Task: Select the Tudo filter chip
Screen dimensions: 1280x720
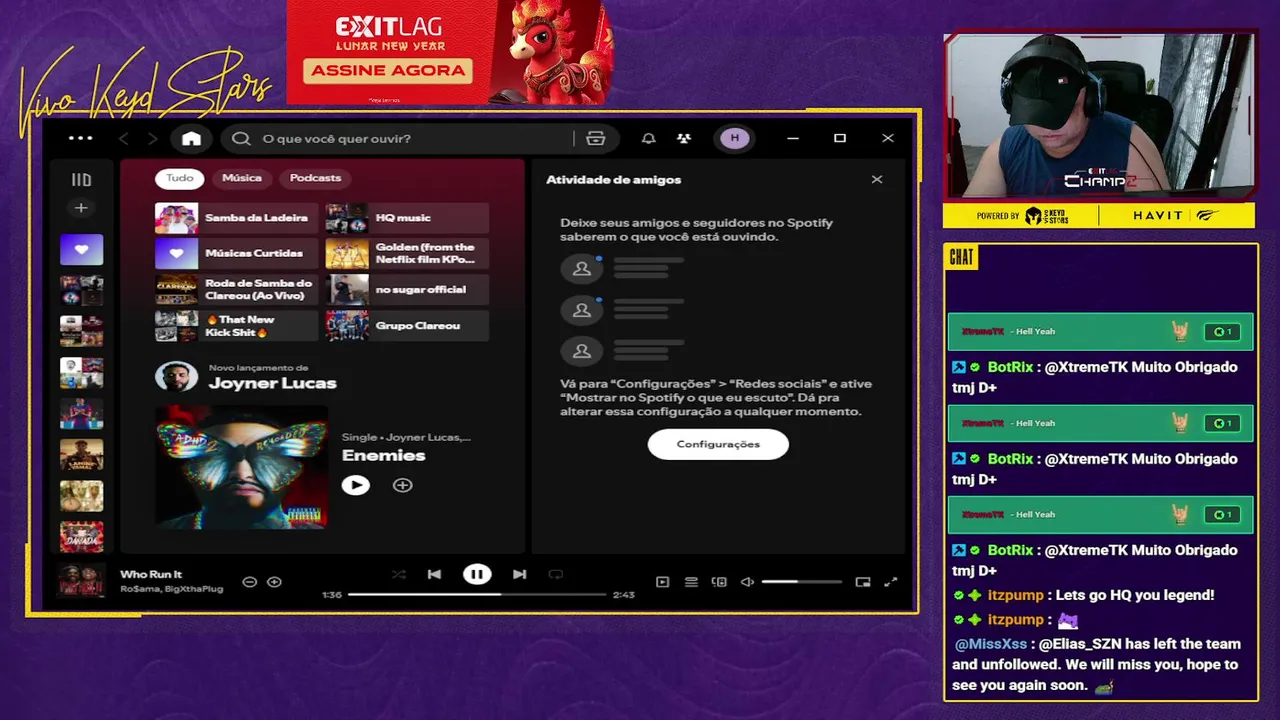Action: tap(180, 178)
